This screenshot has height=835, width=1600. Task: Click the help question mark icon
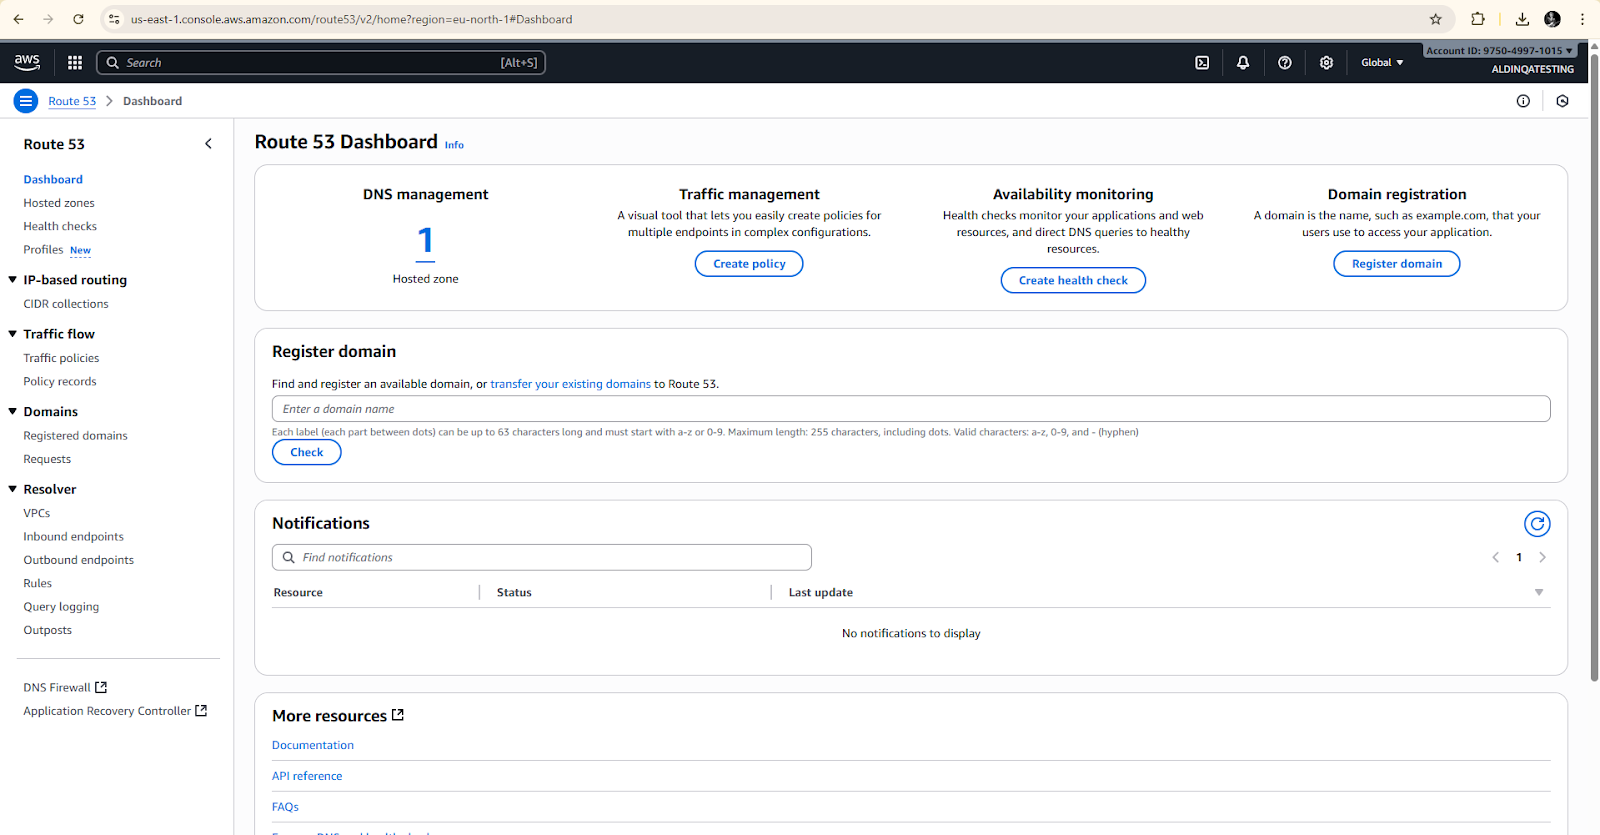click(x=1285, y=63)
